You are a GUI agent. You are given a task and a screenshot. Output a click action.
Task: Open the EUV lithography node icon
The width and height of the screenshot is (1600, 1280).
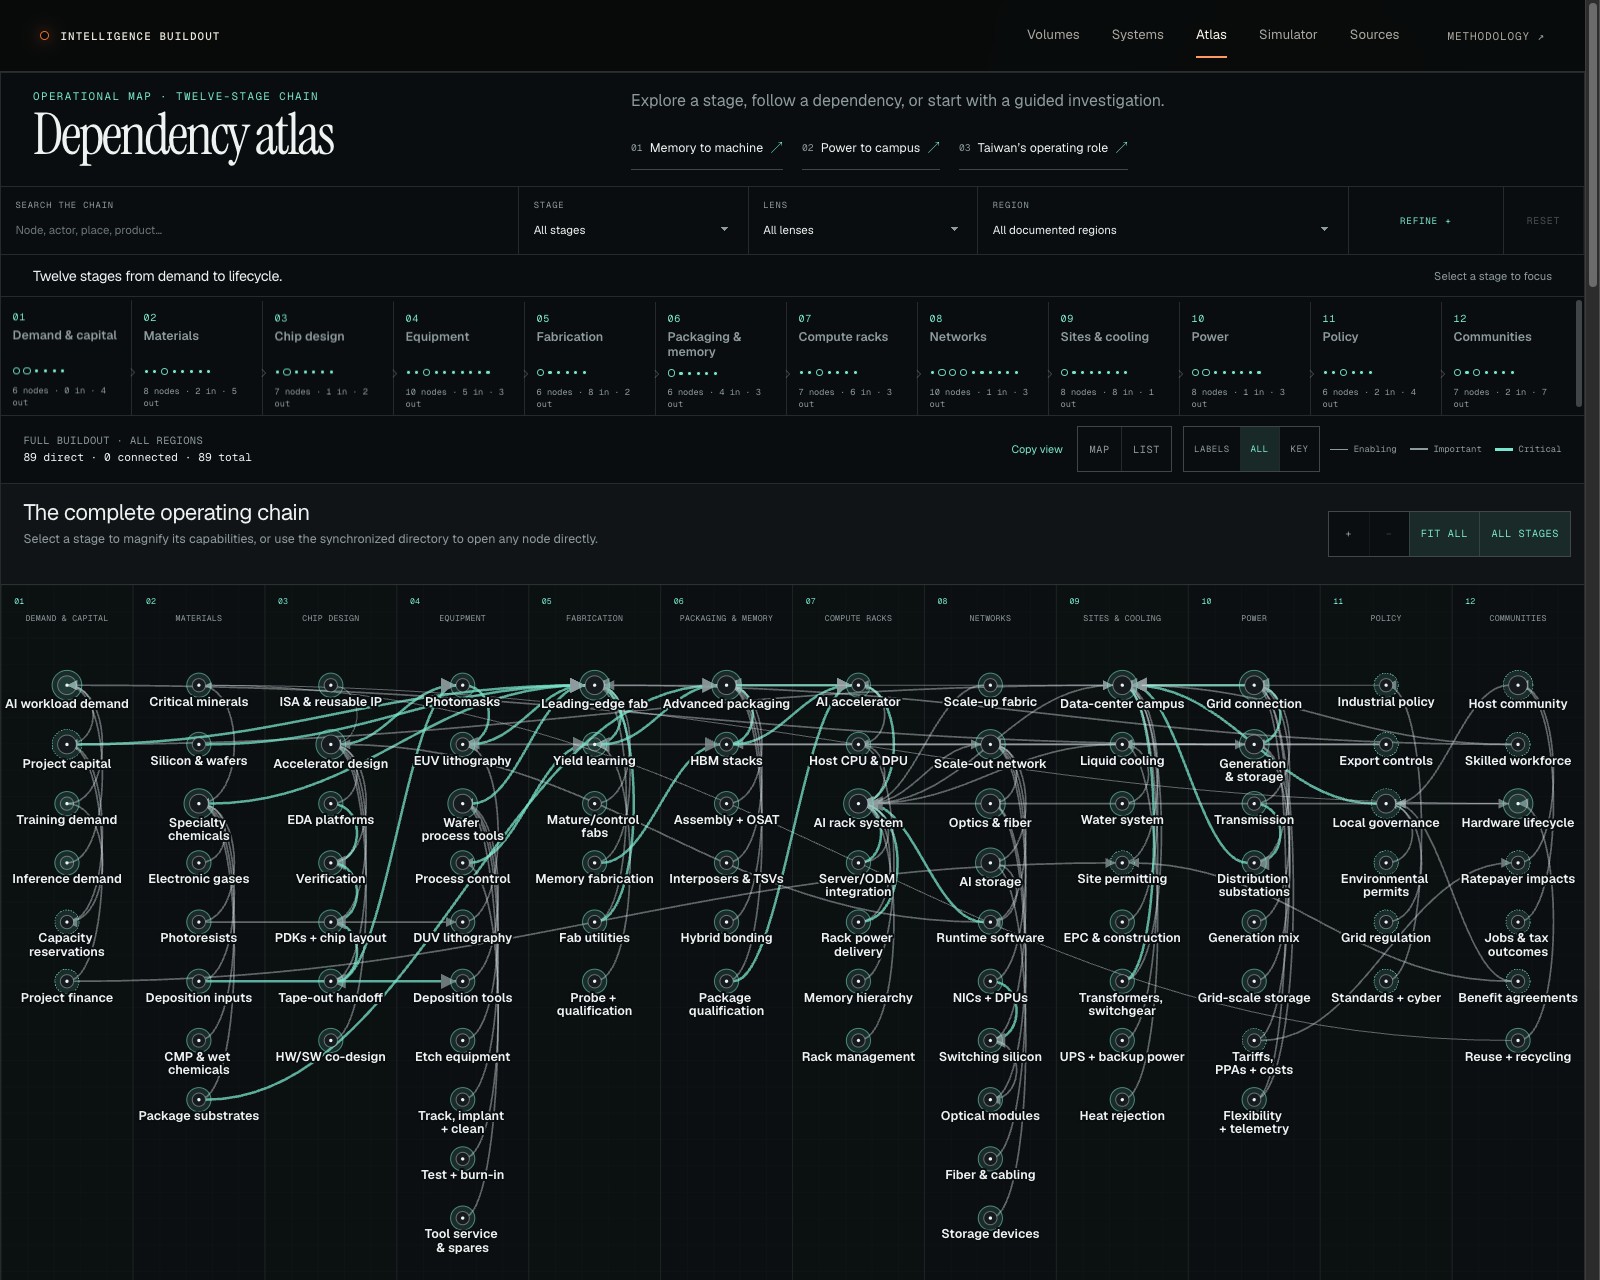pos(462,744)
